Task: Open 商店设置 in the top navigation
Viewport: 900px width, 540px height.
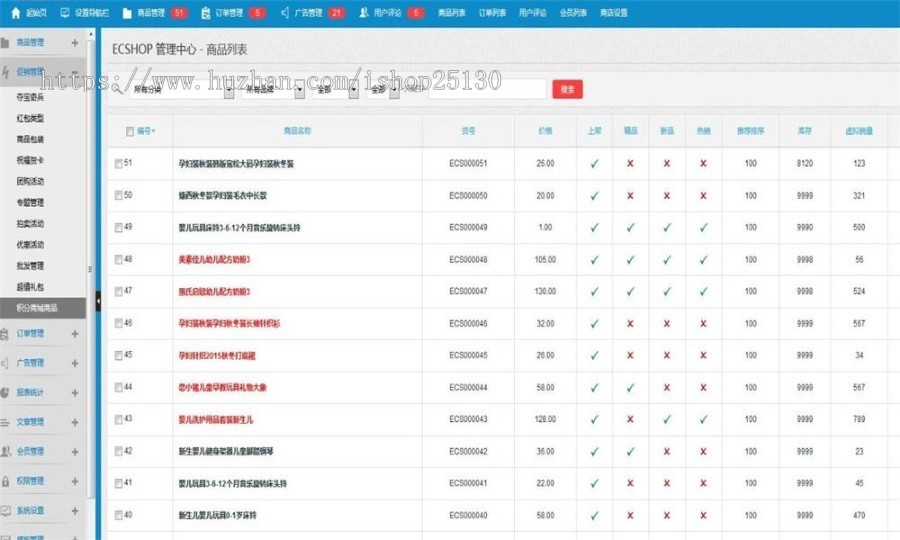Action: coord(614,13)
